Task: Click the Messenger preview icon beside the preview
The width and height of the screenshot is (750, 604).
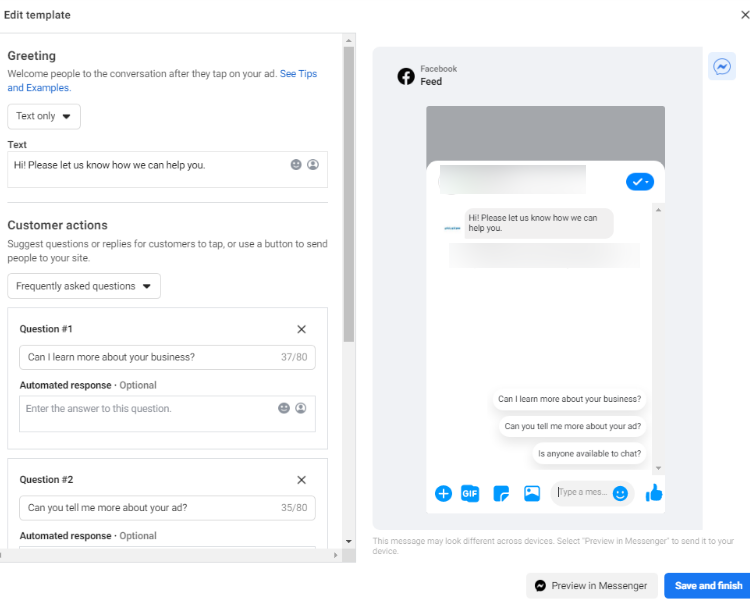Action: point(721,66)
